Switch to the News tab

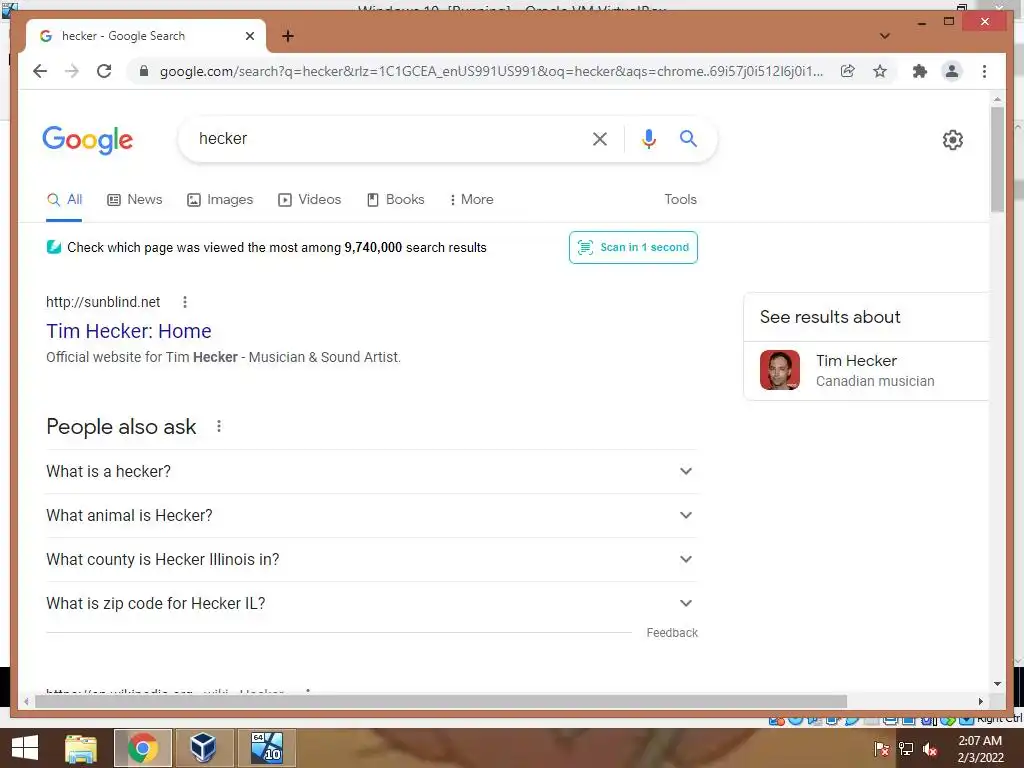pyautogui.click(x=135, y=200)
